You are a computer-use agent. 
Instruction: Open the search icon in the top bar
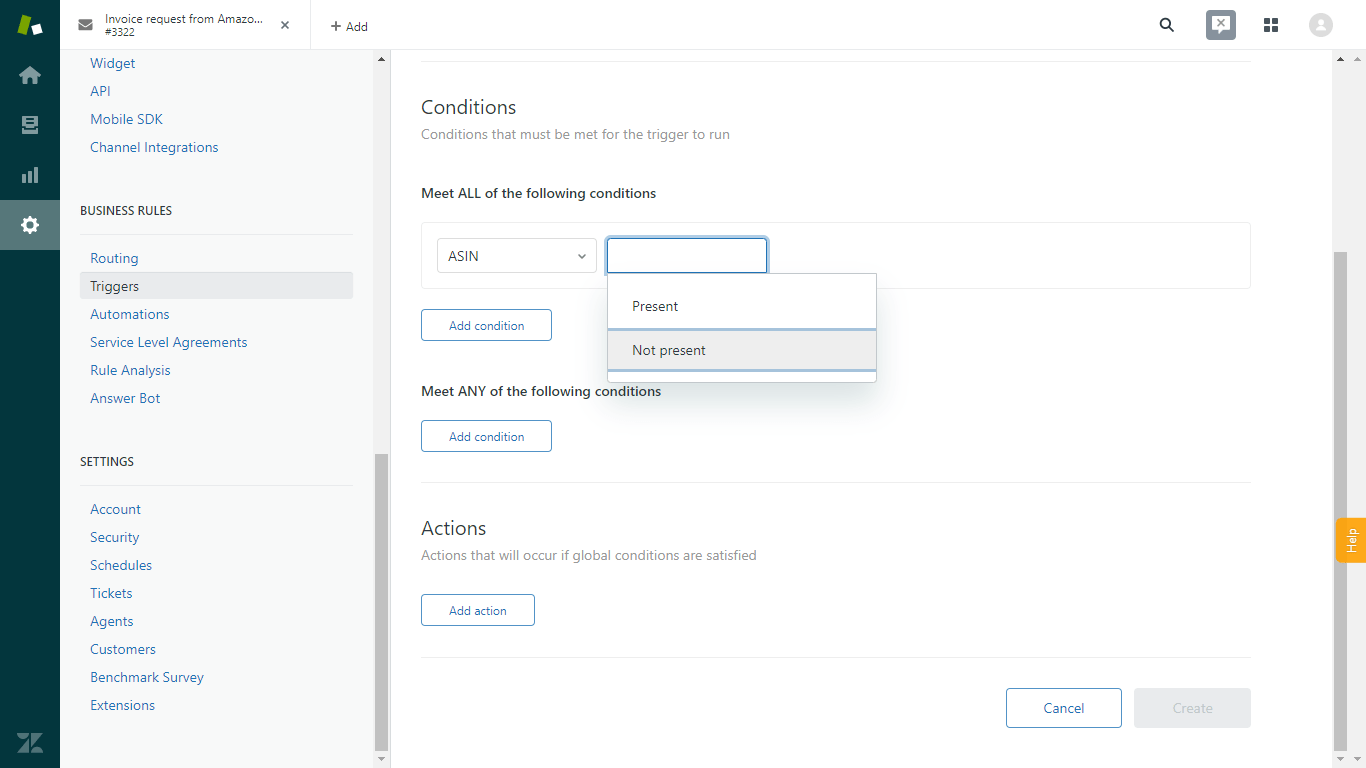(1166, 25)
